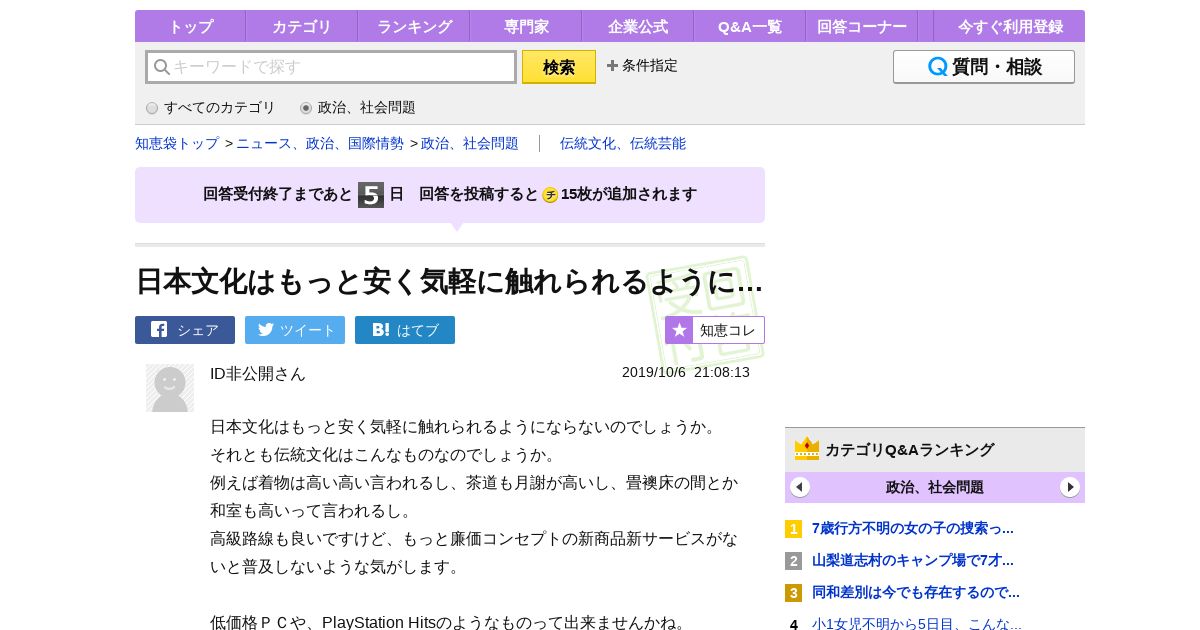Focus the keyword search input field

click(x=331, y=67)
